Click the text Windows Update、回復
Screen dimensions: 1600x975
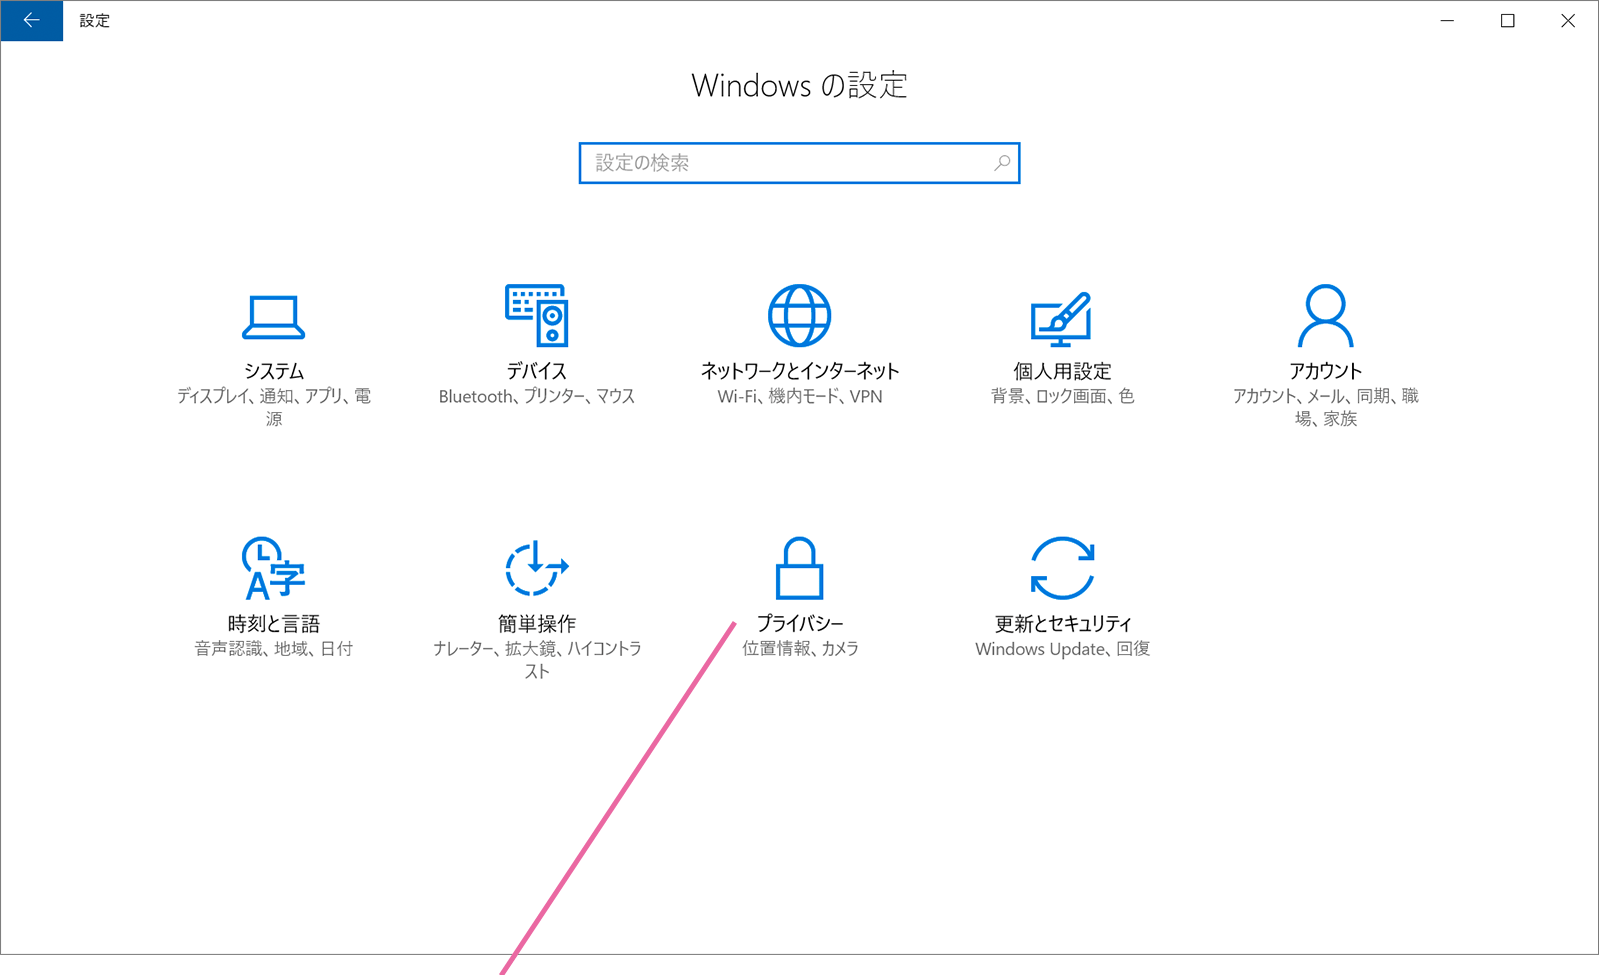(1062, 649)
